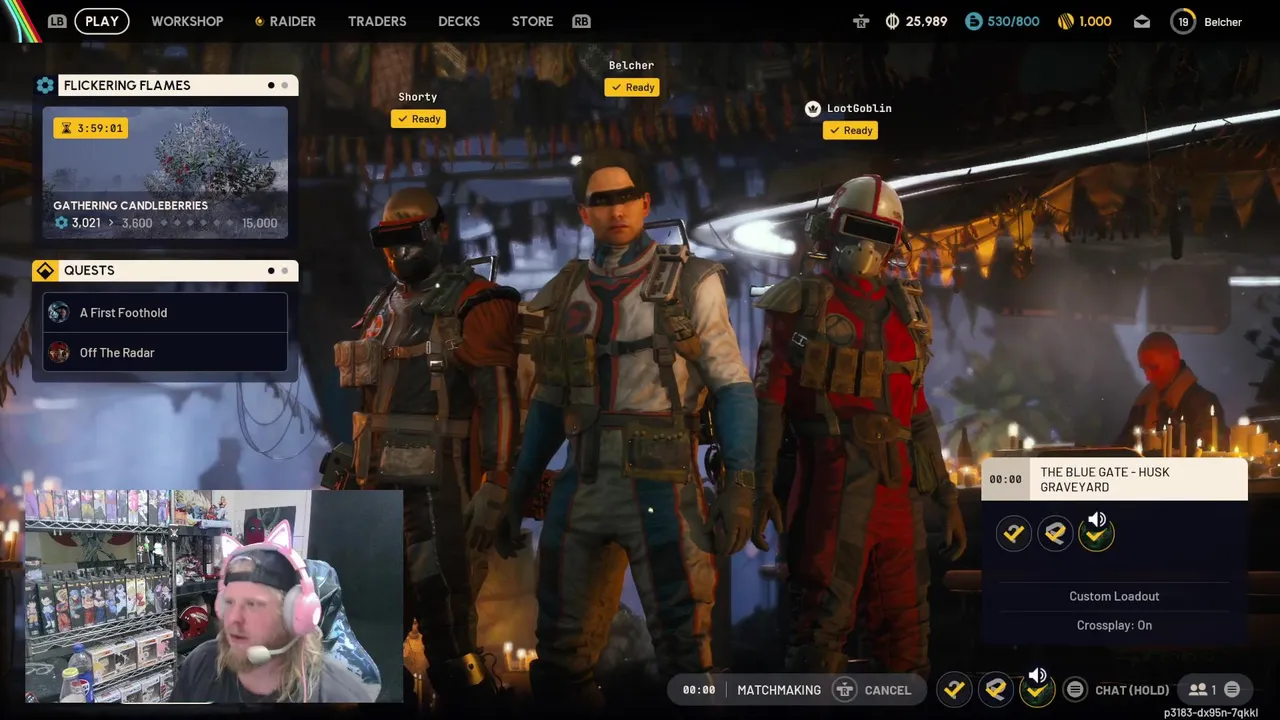Screen dimensions: 1280x720
Task: Open the Gathering Candleberries event card
Action: [165, 172]
